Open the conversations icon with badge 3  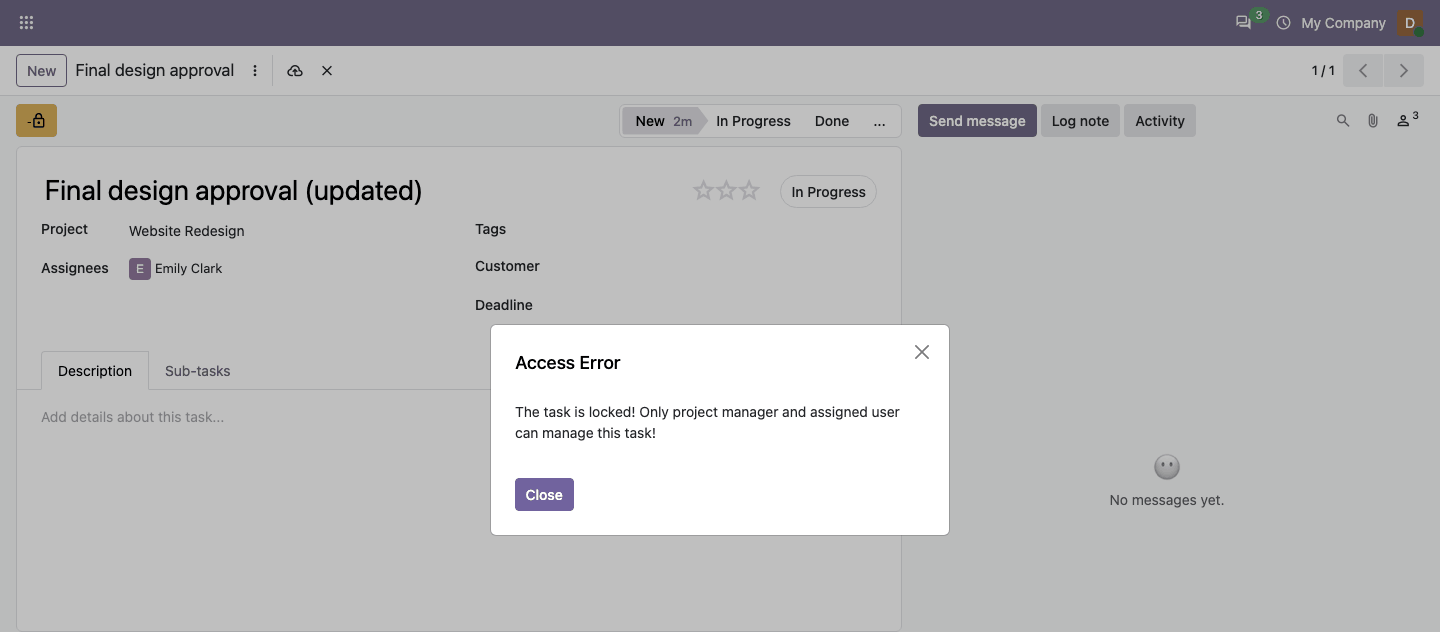pos(1244,22)
